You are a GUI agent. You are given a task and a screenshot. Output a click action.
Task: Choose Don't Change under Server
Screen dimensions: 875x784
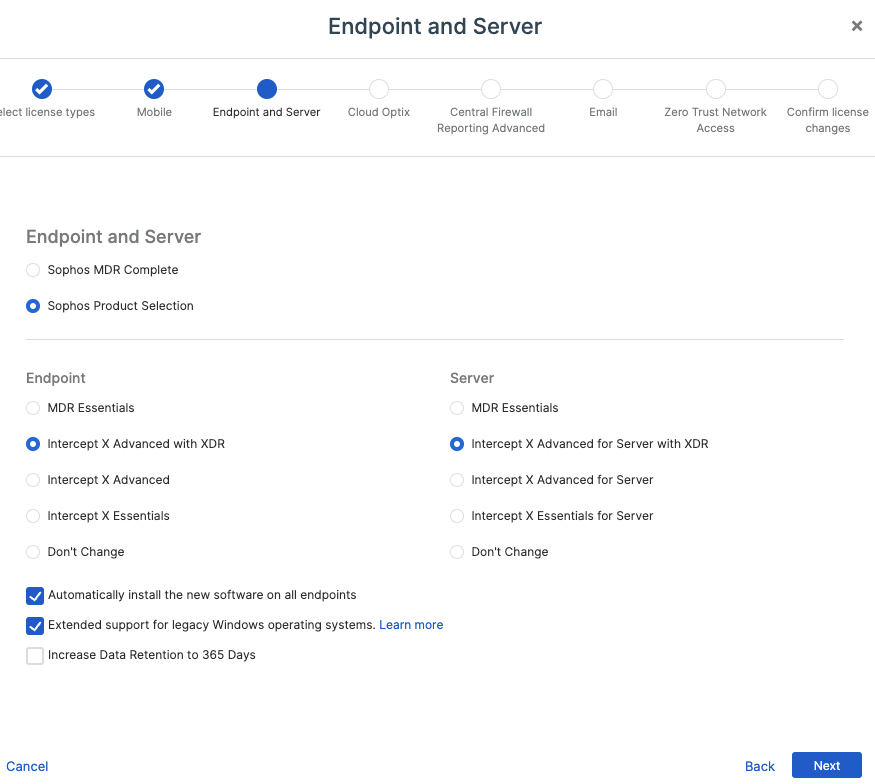click(457, 552)
